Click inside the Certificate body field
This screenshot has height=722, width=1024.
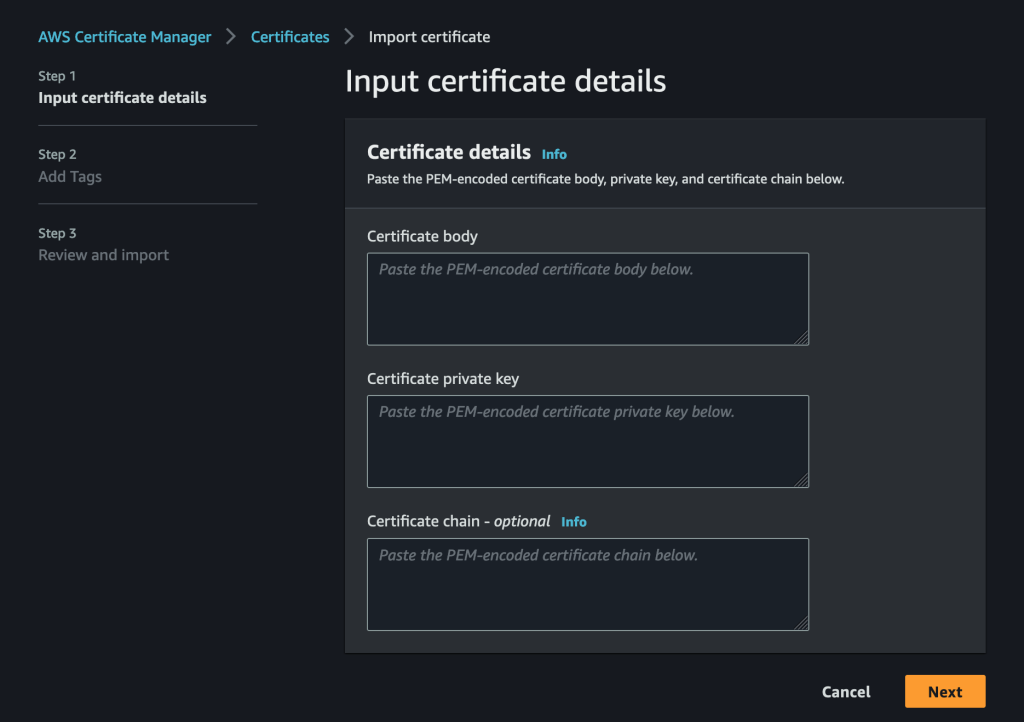tap(588, 298)
